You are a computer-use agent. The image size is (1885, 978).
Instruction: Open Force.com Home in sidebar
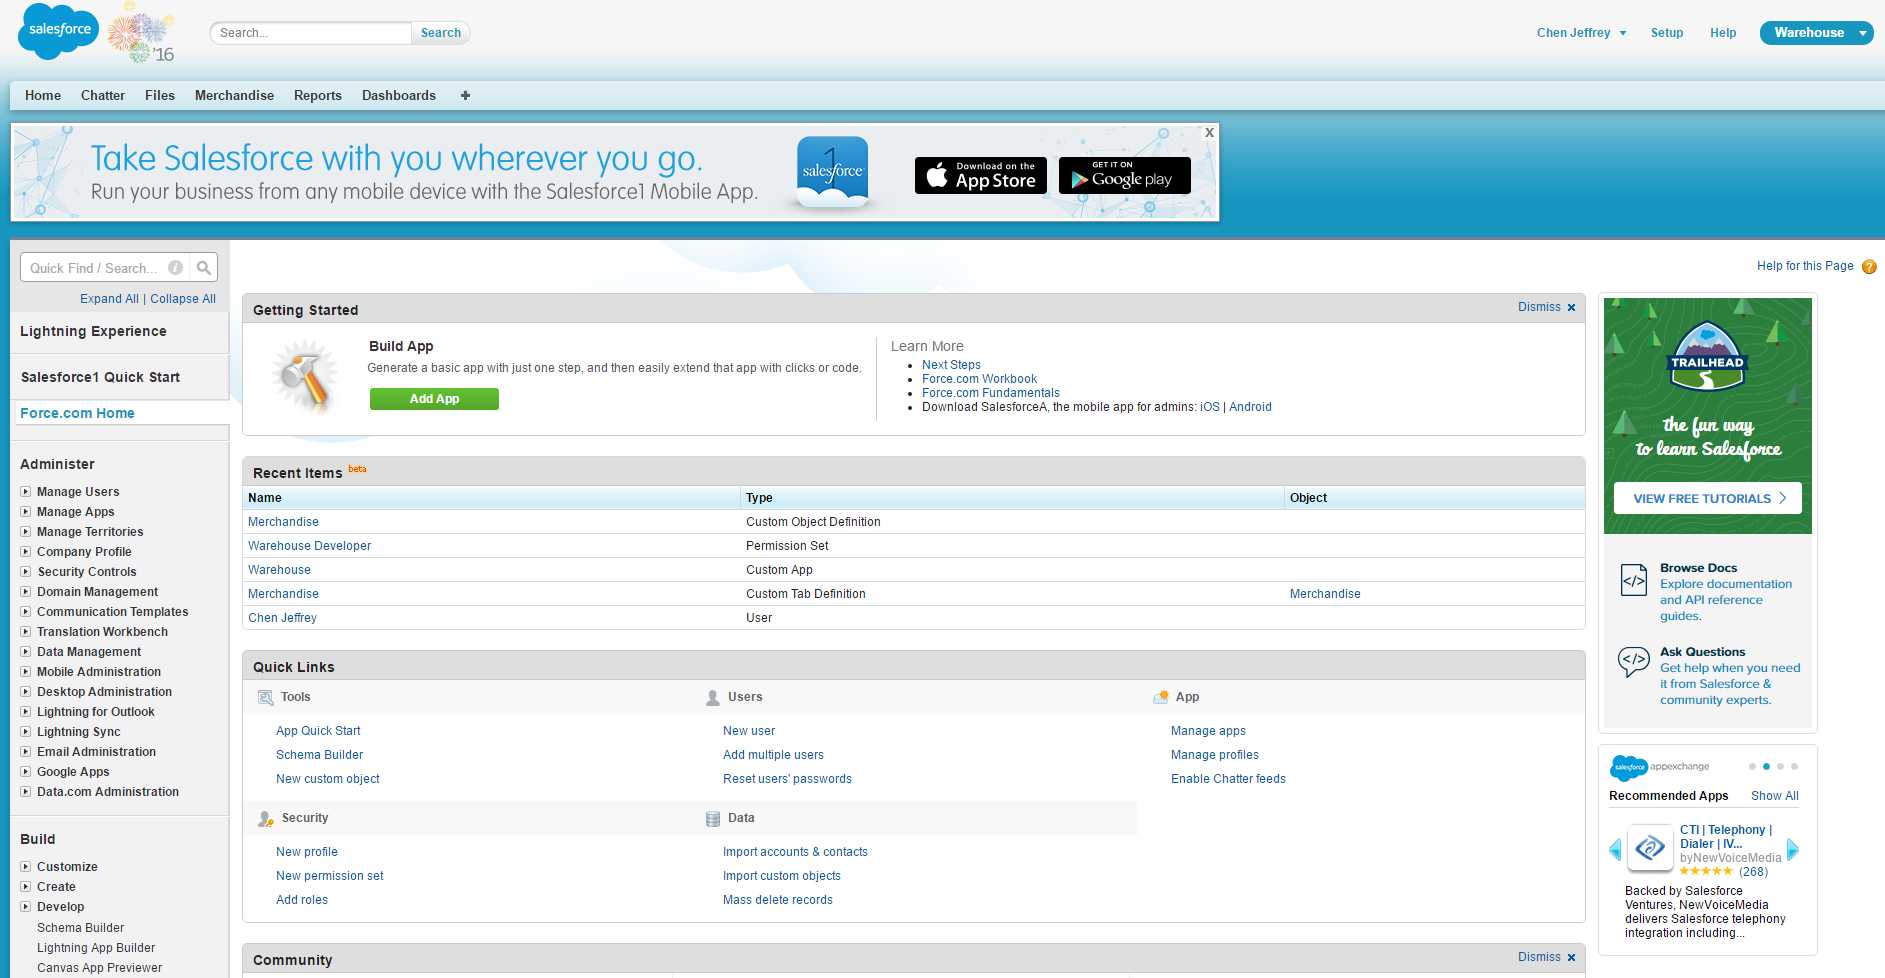point(77,413)
